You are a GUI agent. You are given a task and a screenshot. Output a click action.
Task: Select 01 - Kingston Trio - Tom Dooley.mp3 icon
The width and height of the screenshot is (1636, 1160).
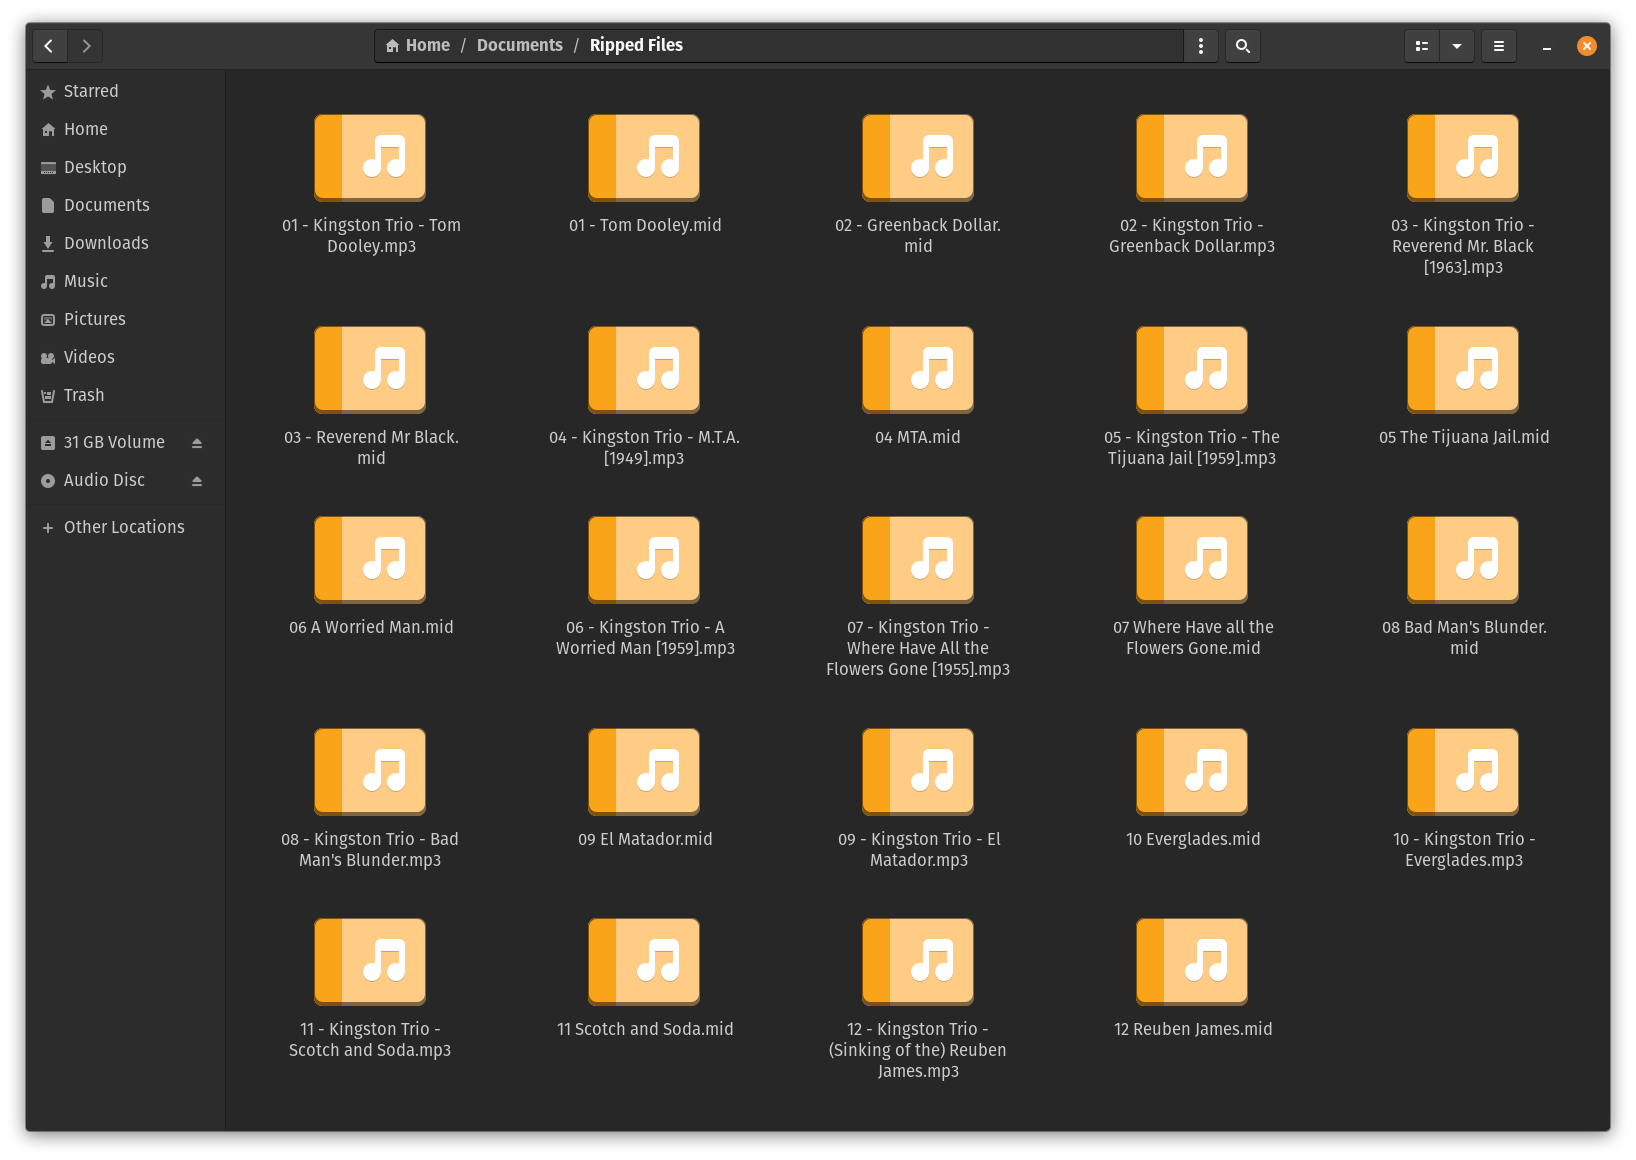[x=370, y=158]
